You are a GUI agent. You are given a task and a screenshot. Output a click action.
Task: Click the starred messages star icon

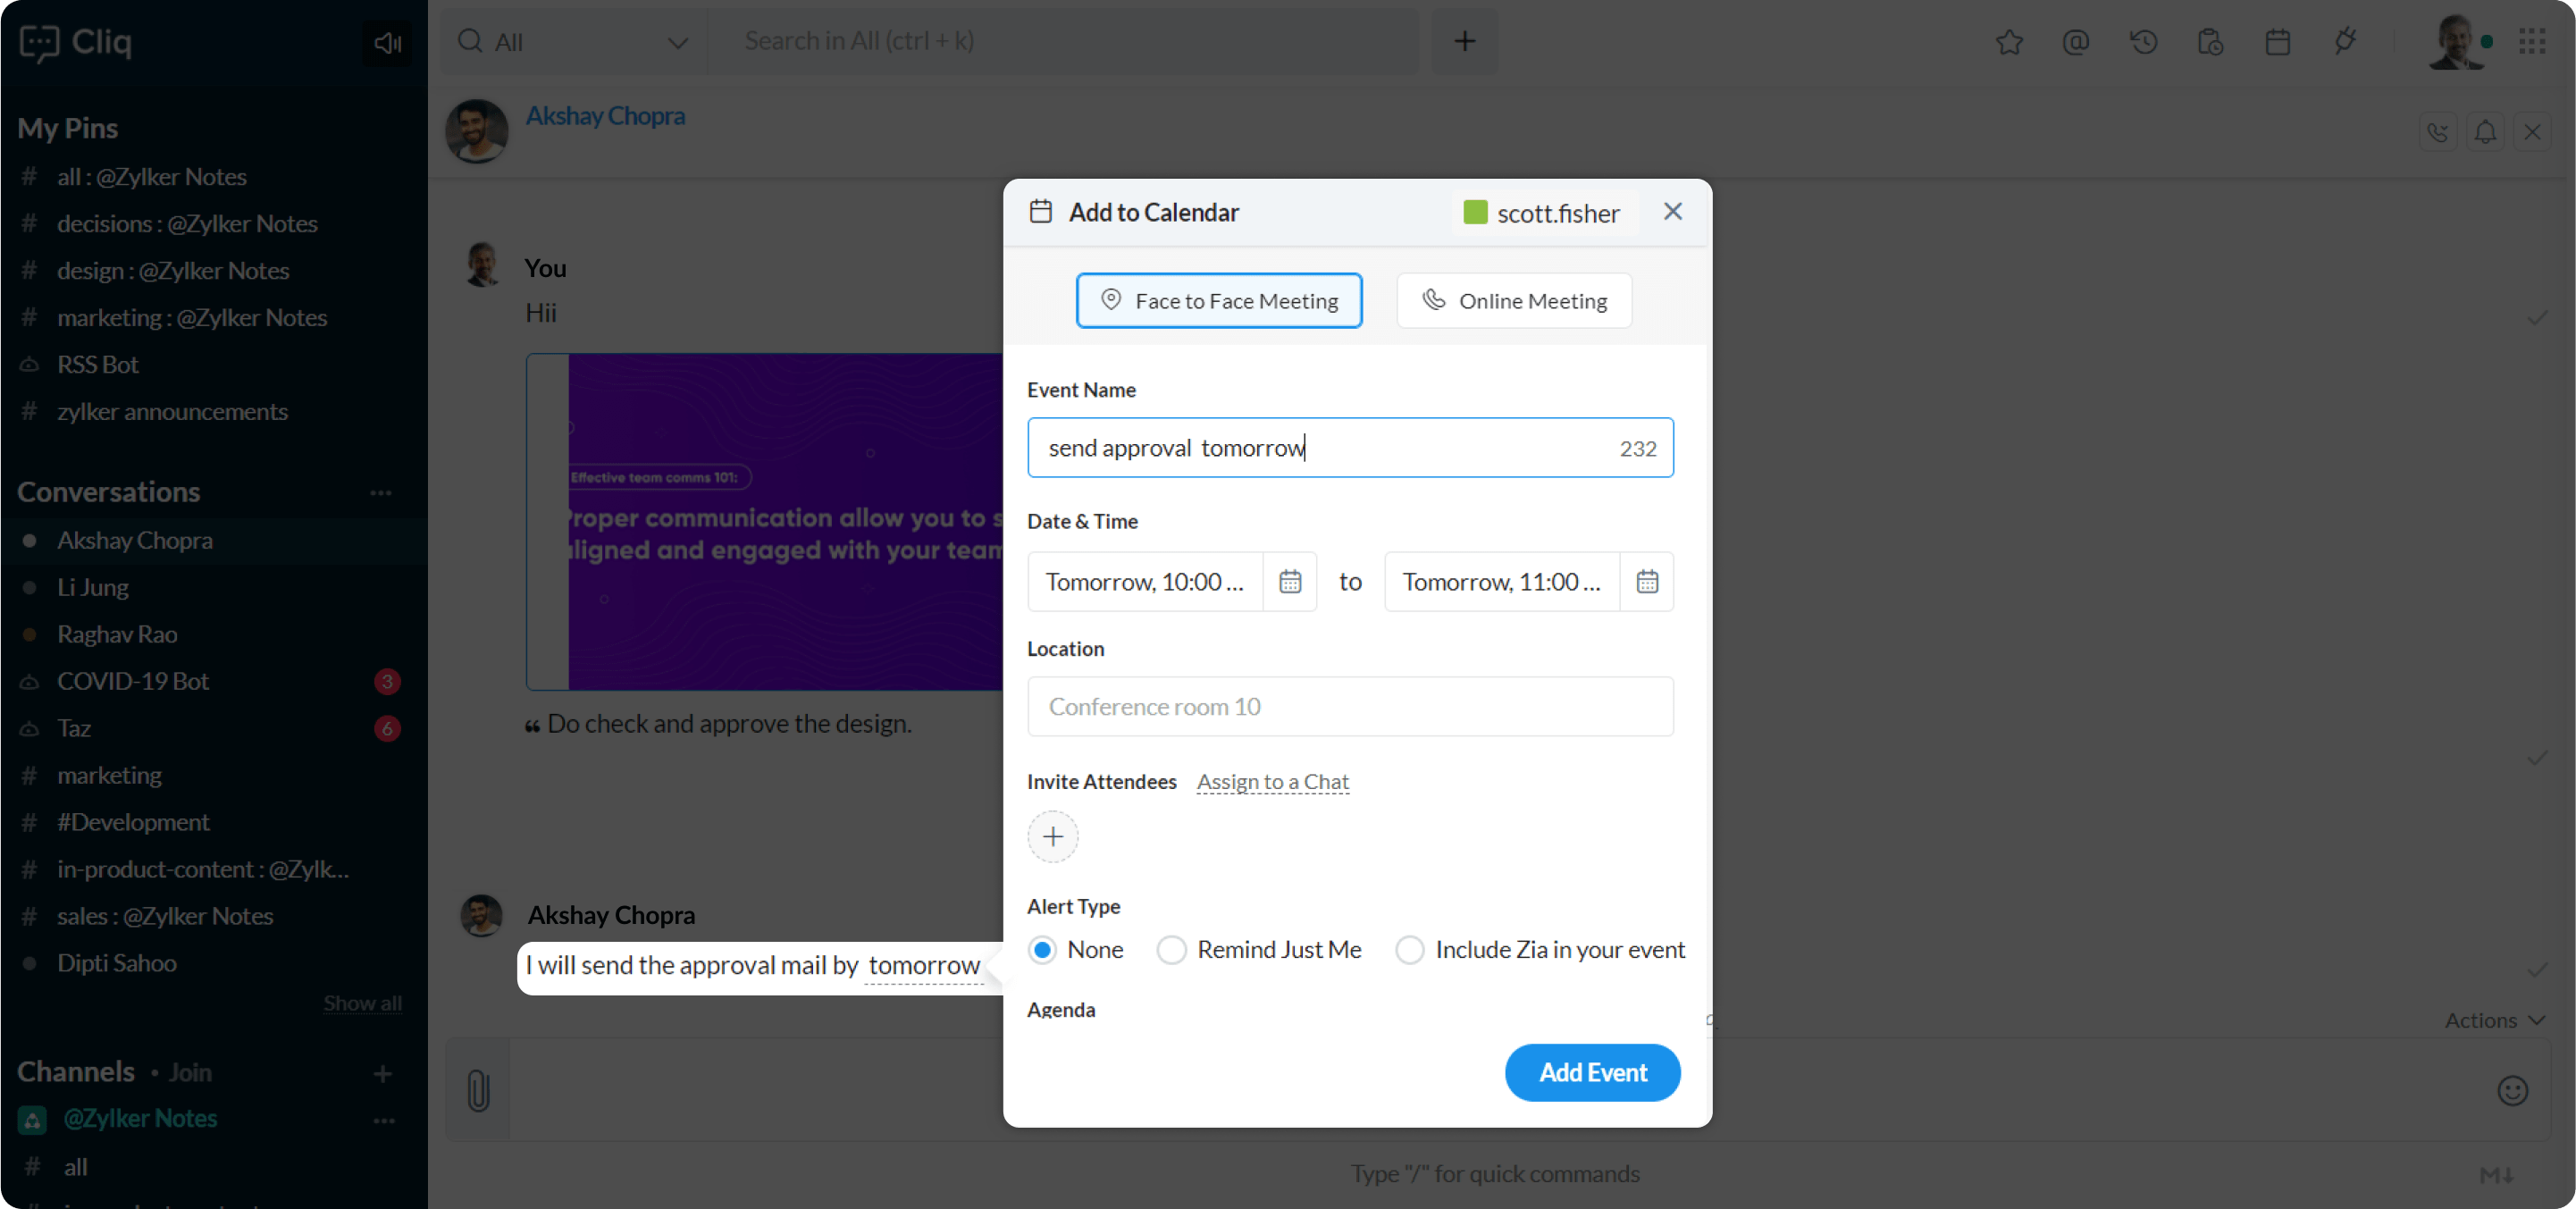click(x=2009, y=42)
